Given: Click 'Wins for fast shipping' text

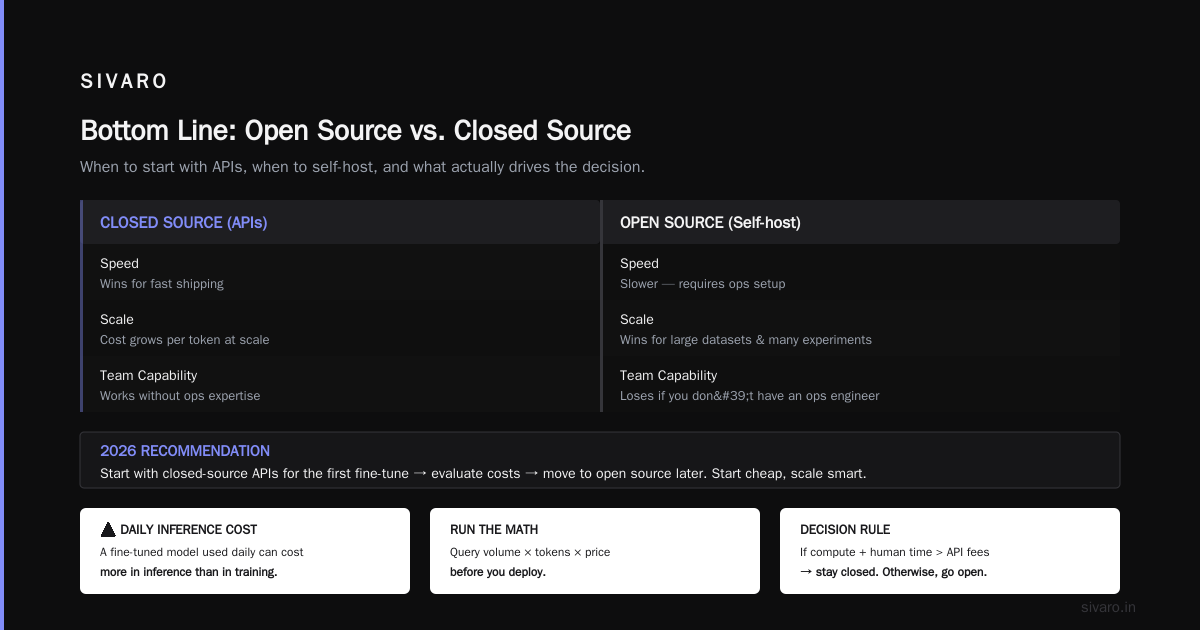Looking at the screenshot, I should [x=162, y=284].
